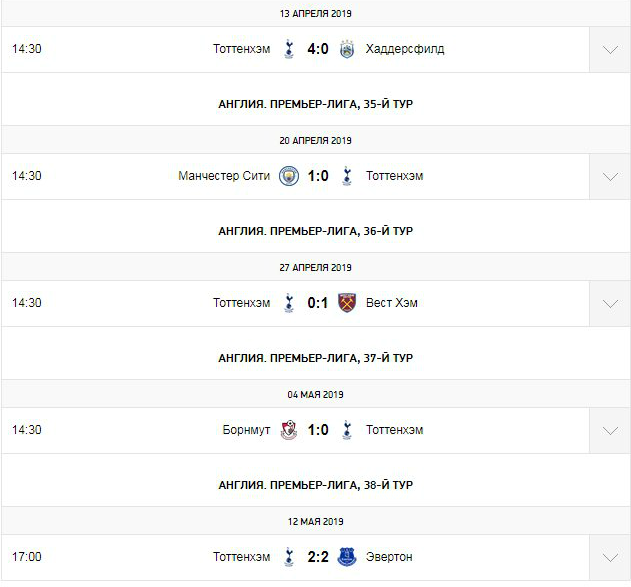Screen dimensions: 631x587
Task: Expand the Manchester City–Tottenham match row
Action: pos(610,176)
